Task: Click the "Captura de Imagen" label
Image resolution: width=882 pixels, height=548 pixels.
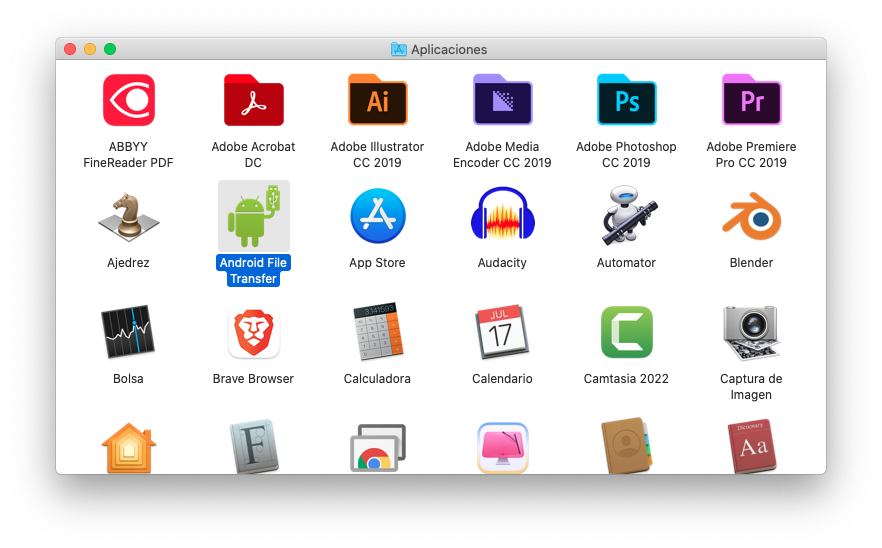Action: [752, 387]
